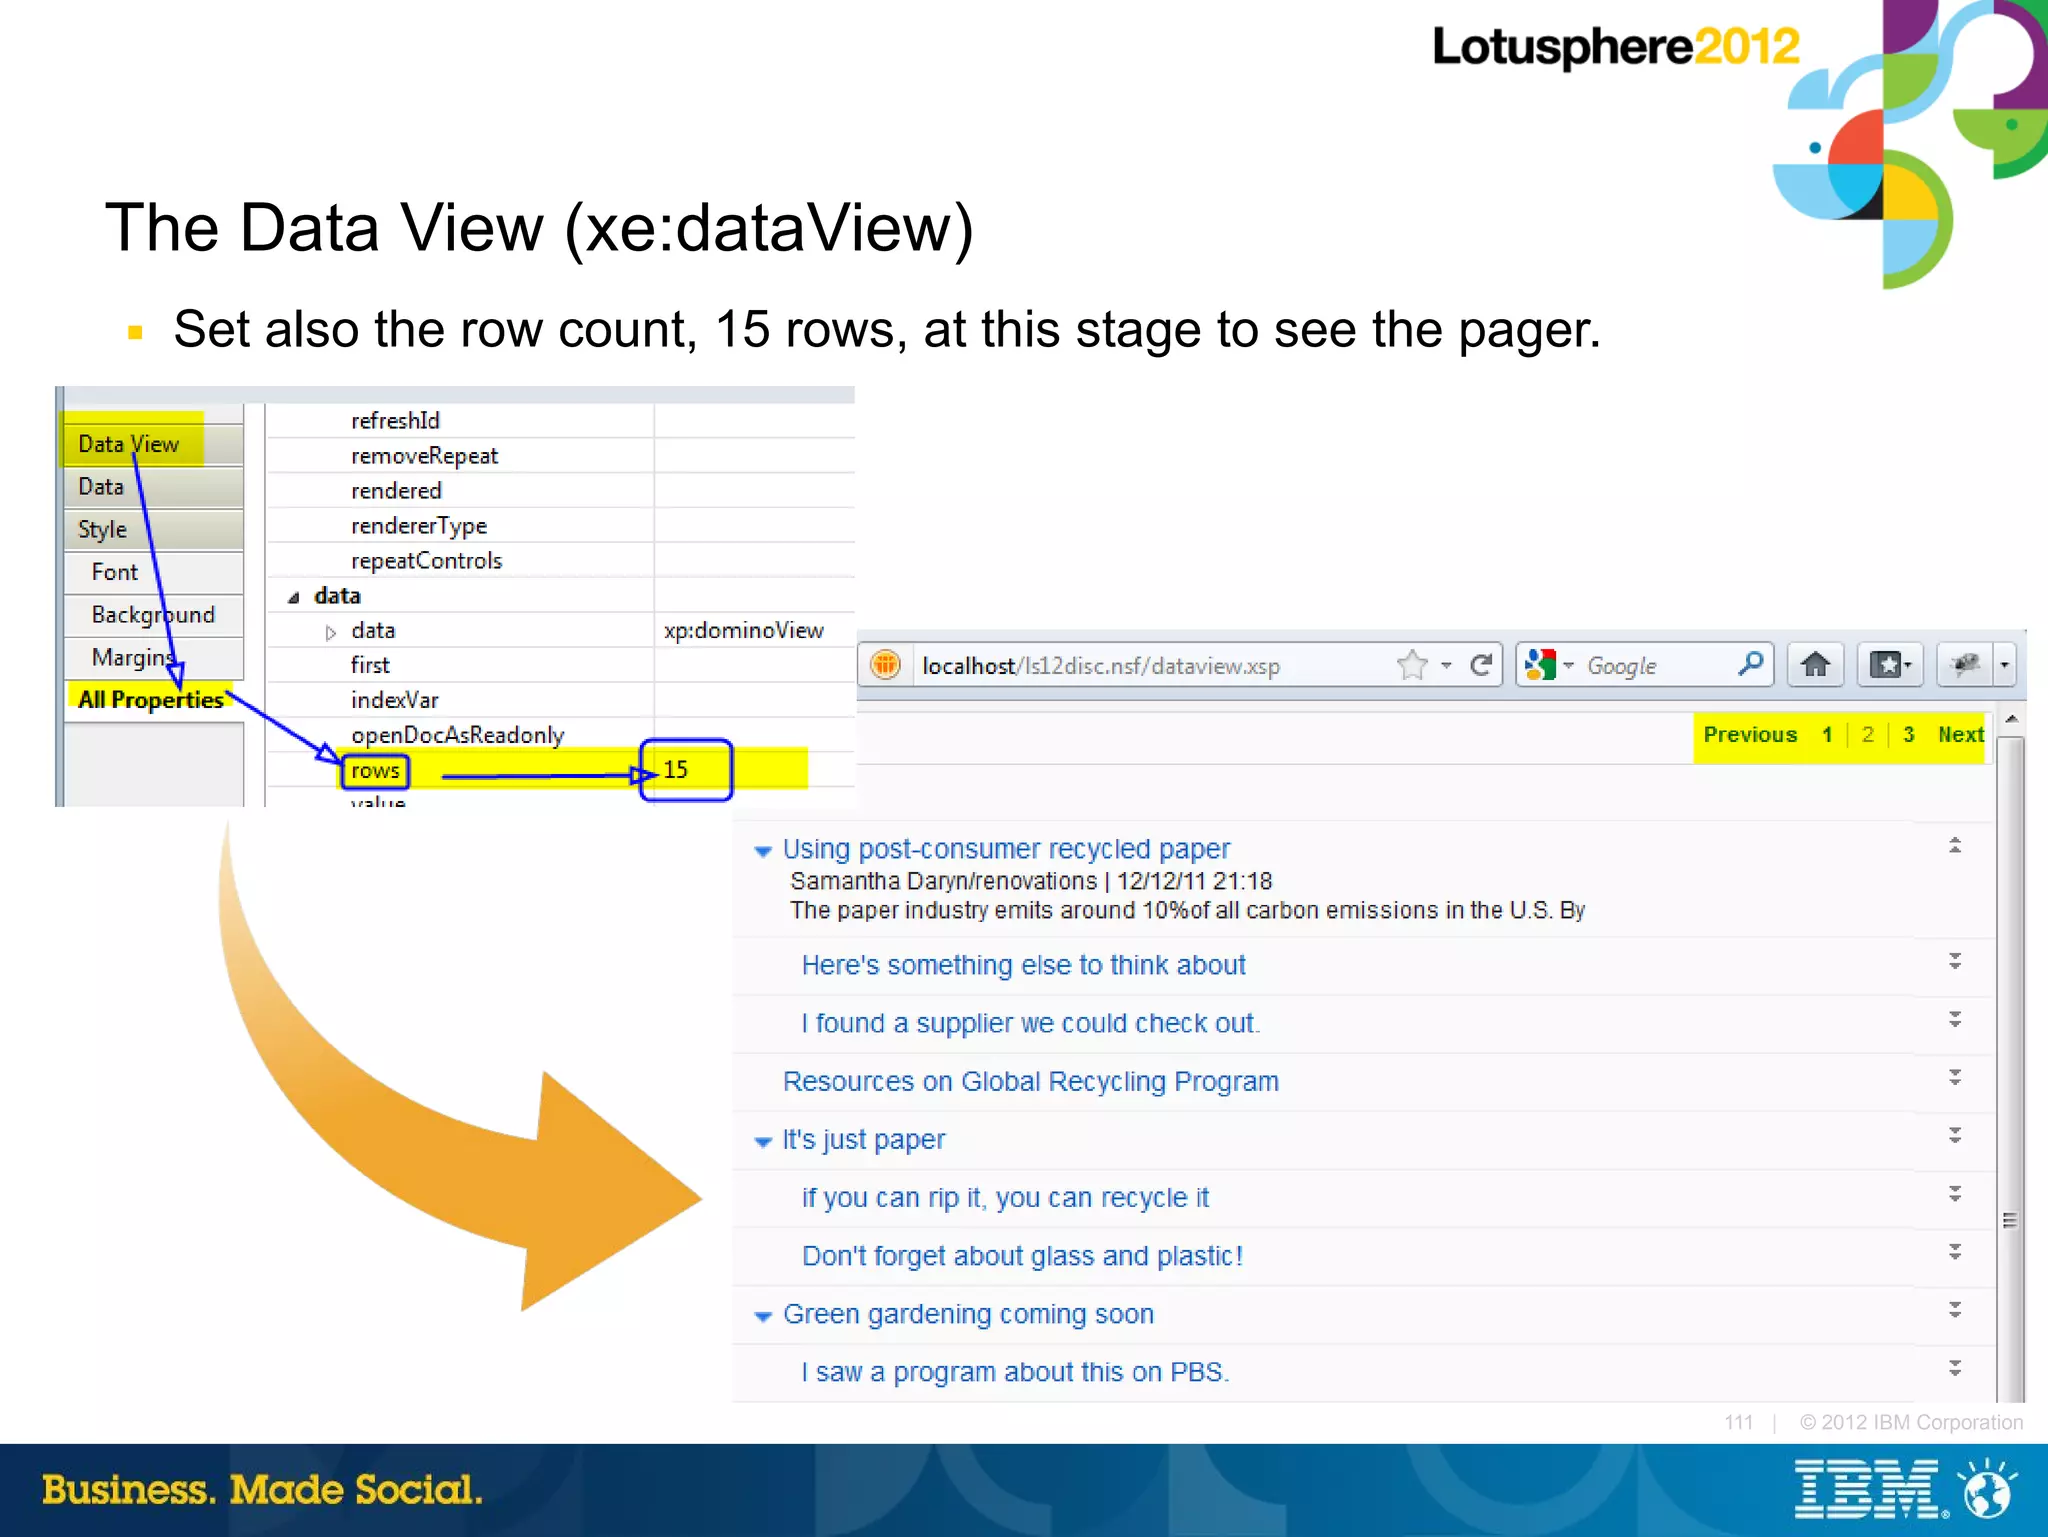2048x1537 pixels.
Task: Go to pager page 2
Action: pos(1867,735)
